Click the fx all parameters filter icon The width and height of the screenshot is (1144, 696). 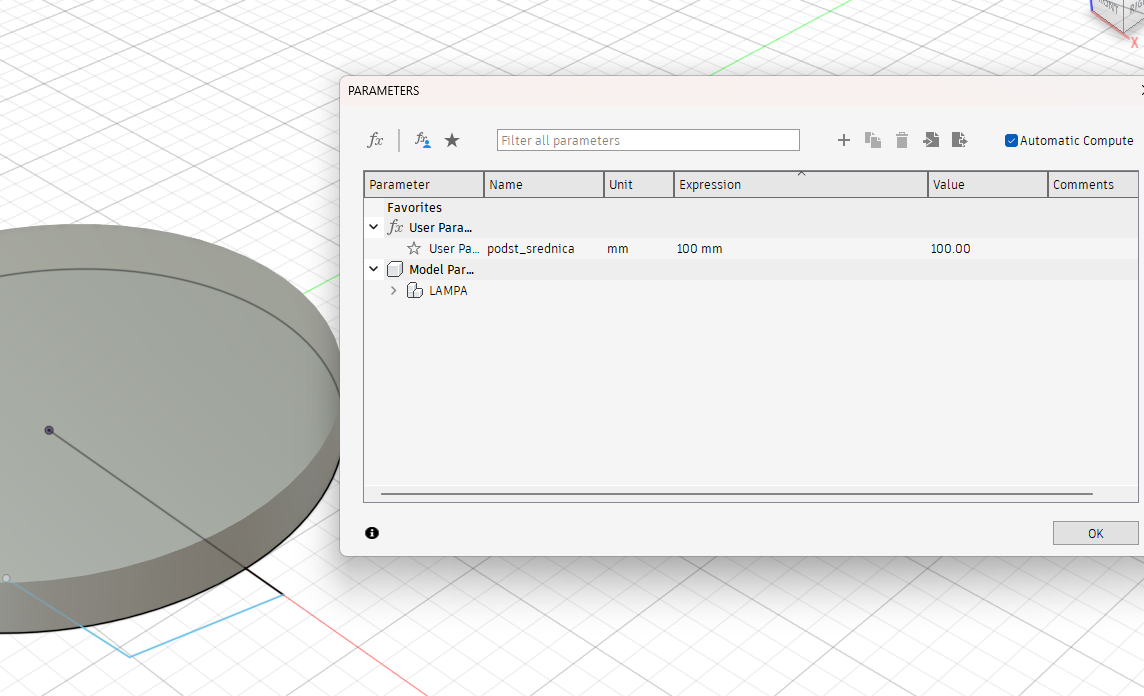(x=375, y=141)
